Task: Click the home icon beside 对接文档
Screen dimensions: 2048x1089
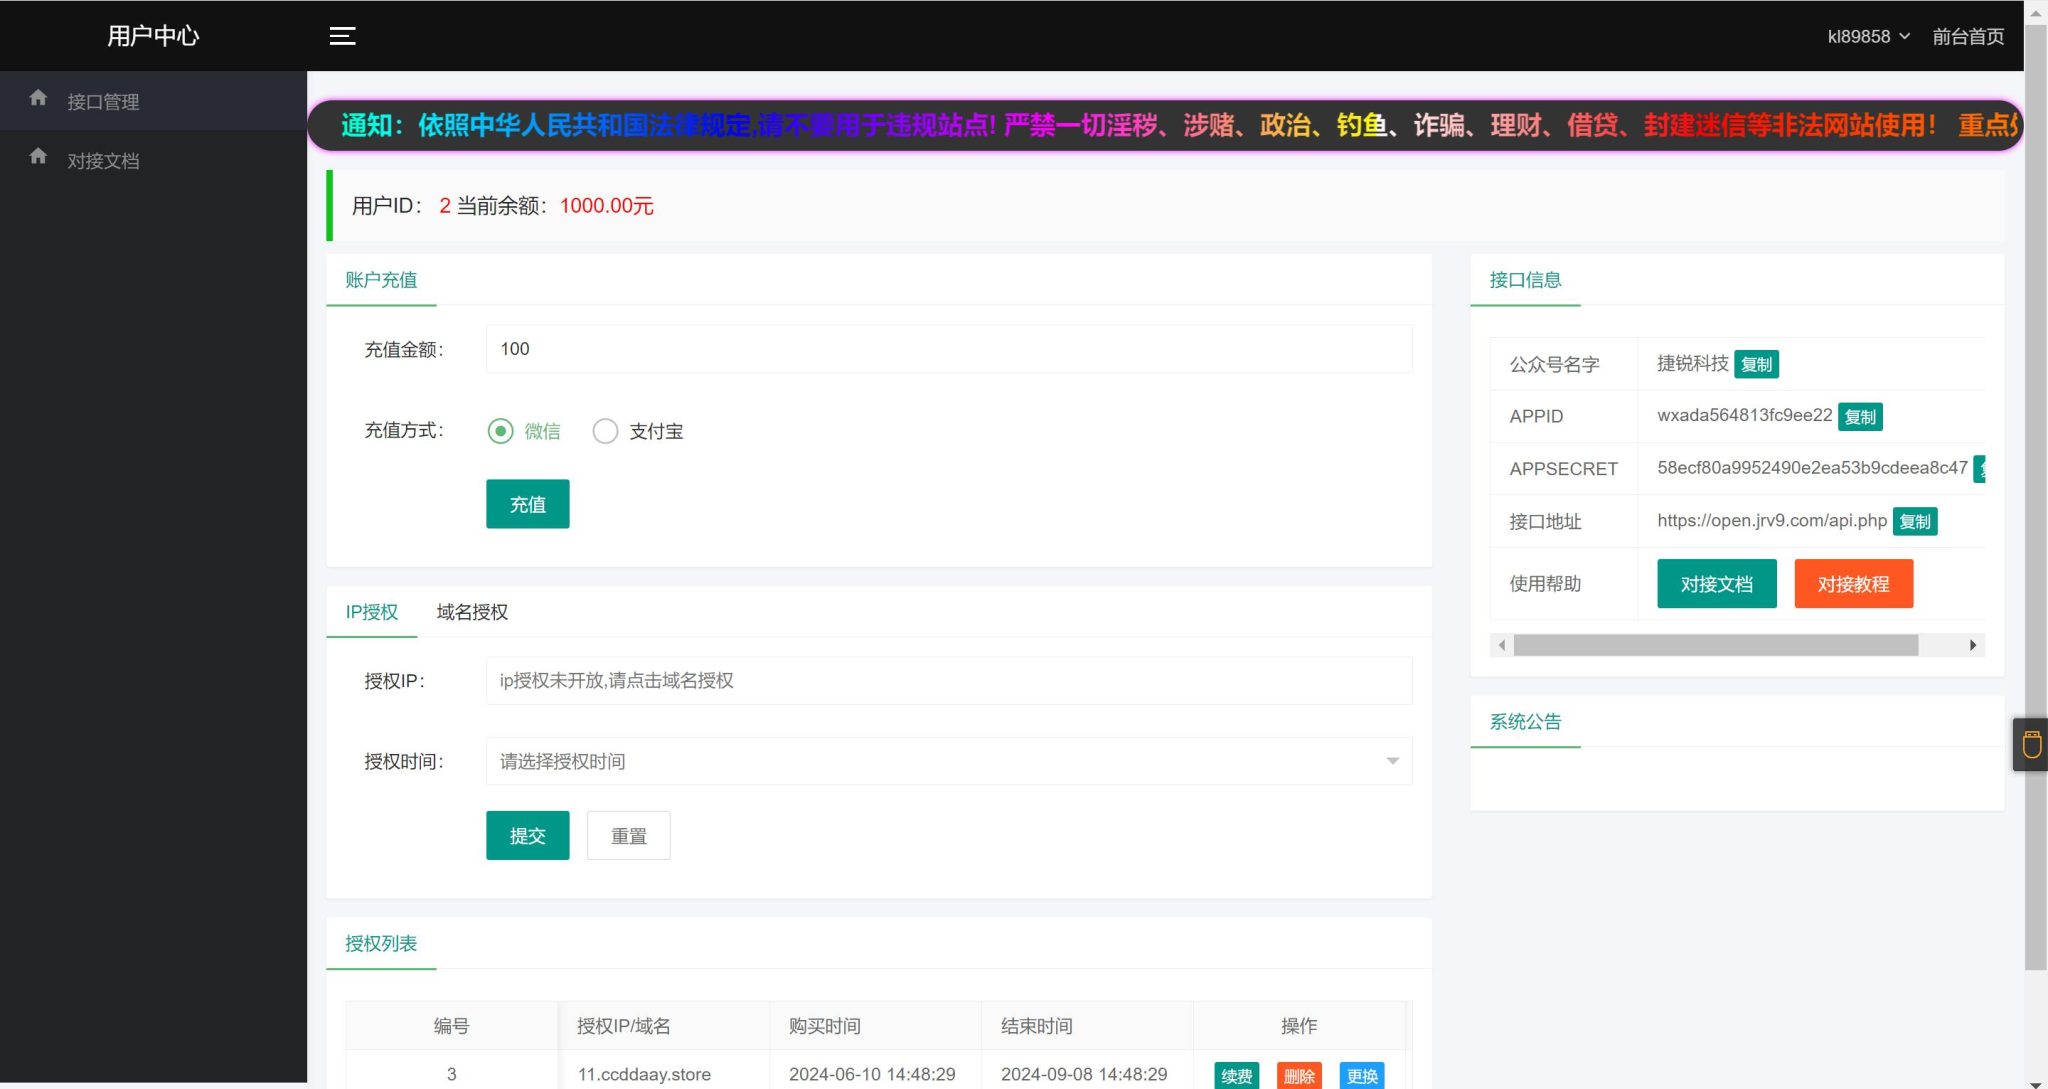Action: tap(38, 157)
